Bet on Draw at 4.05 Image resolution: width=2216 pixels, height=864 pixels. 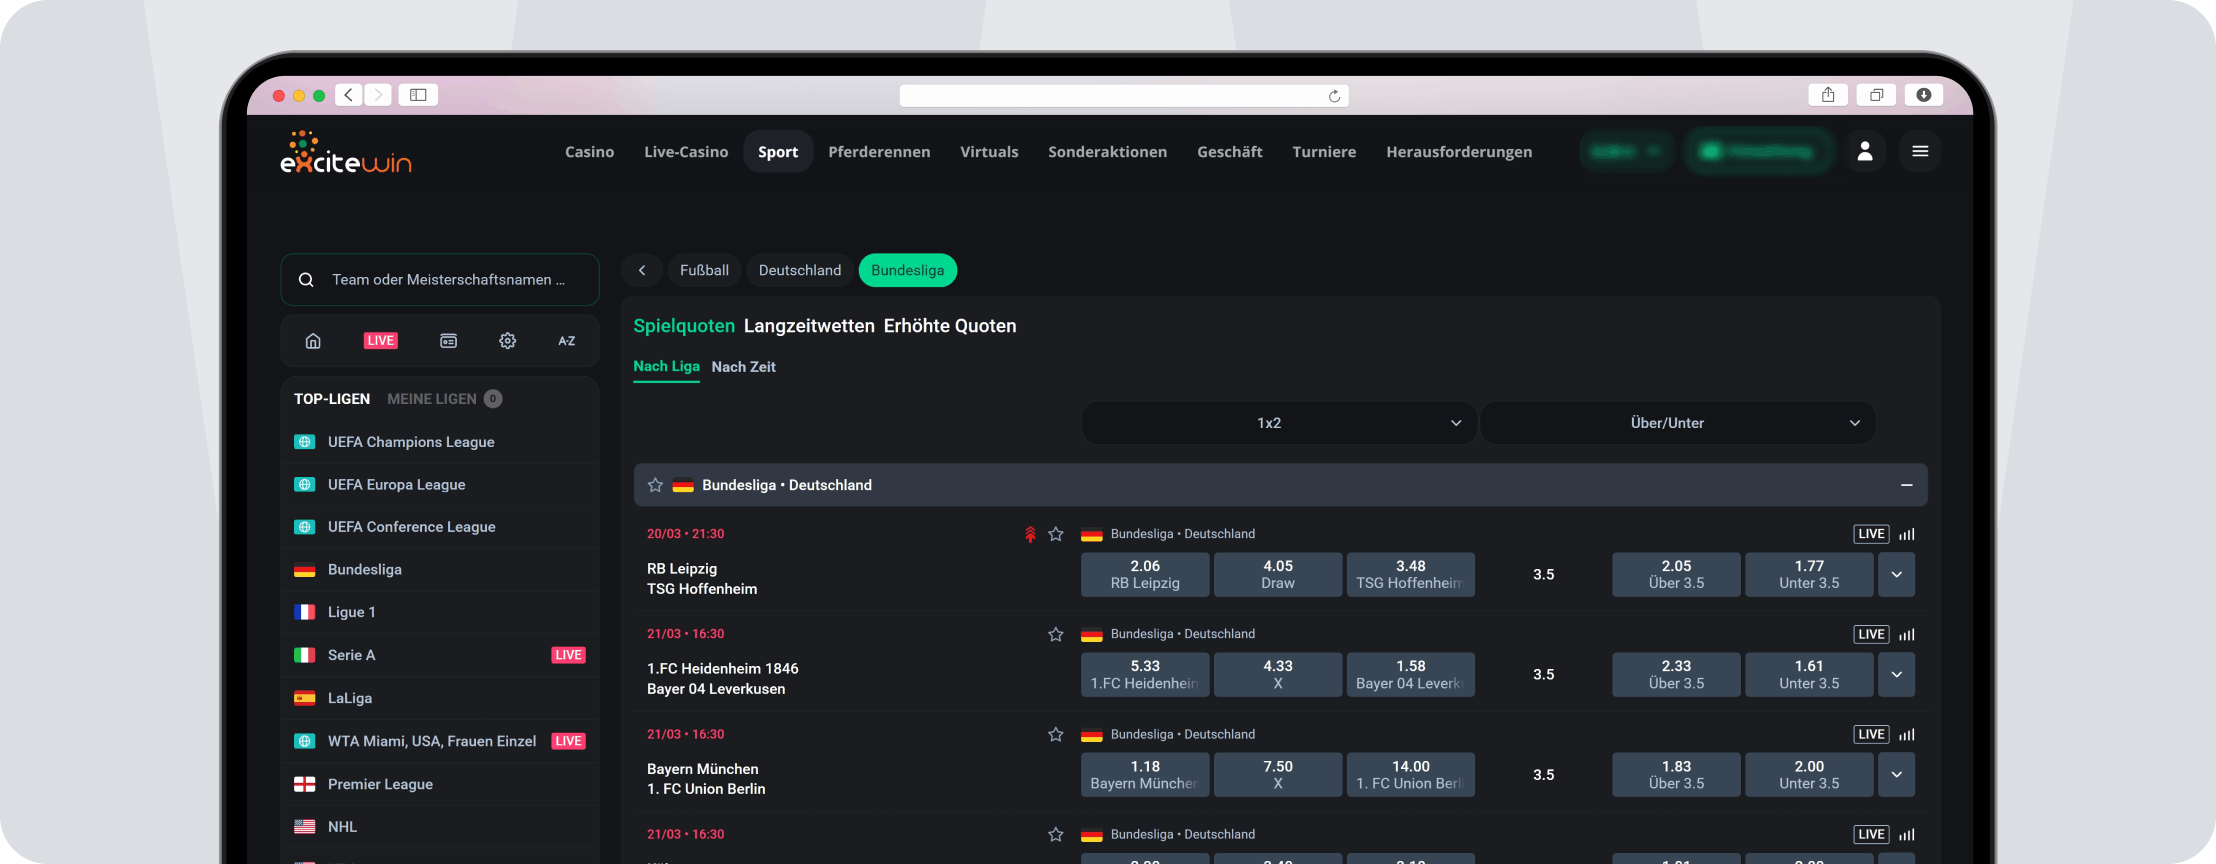pos(1278,575)
